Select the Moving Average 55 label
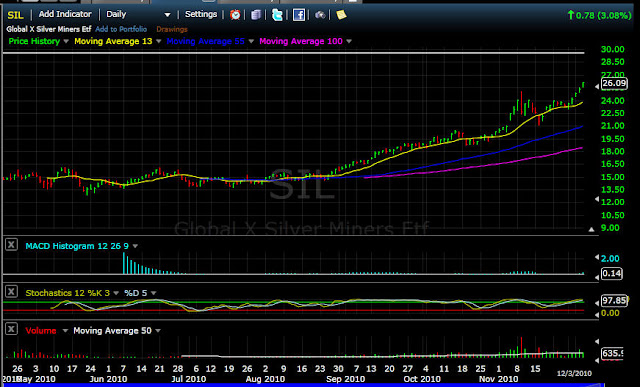Viewport: 640px width, 387px height. 205,41
